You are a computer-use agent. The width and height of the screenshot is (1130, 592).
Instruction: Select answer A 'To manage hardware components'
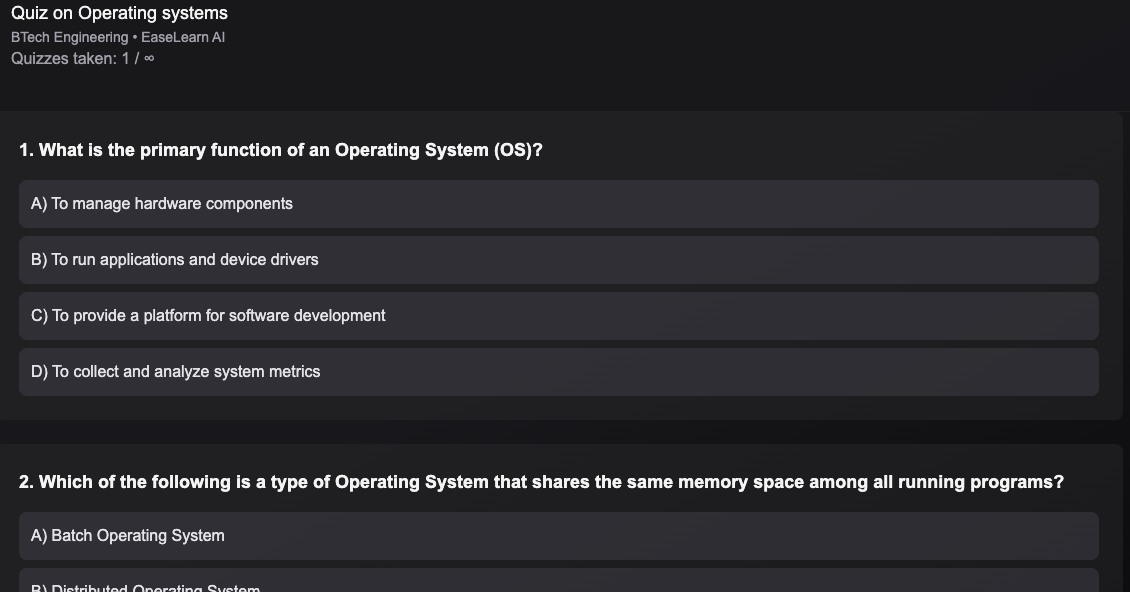coord(559,204)
